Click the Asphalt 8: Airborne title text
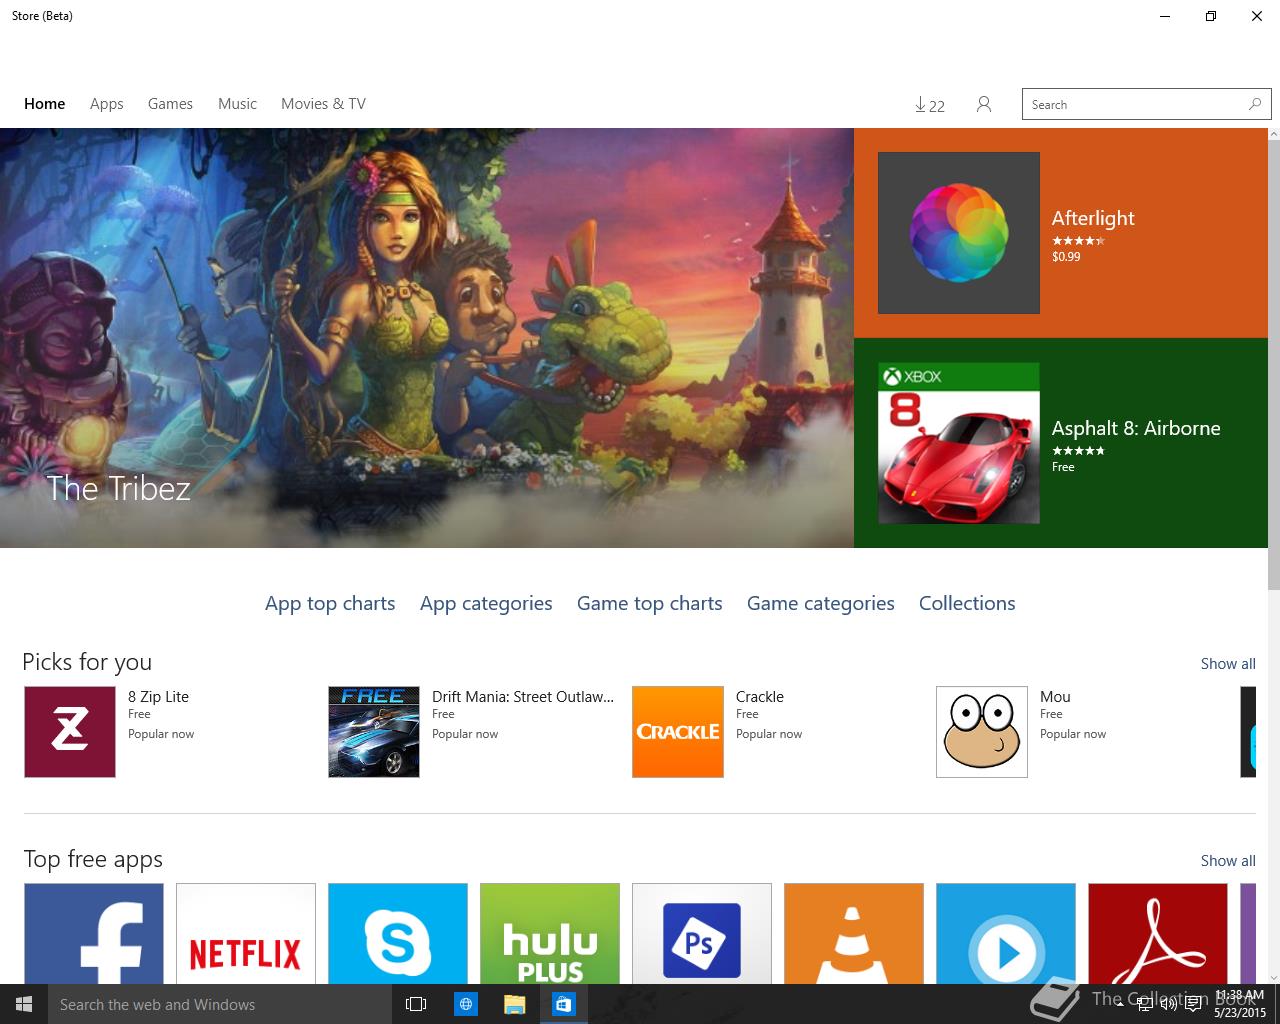The height and width of the screenshot is (1024, 1280). click(1136, 428)
